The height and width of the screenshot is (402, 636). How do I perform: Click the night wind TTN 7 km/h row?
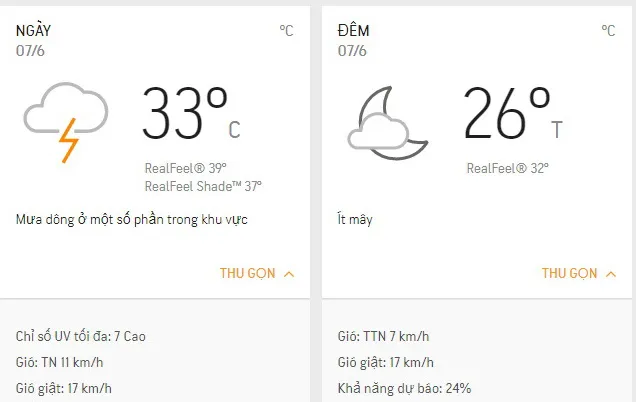click(384, 337)
